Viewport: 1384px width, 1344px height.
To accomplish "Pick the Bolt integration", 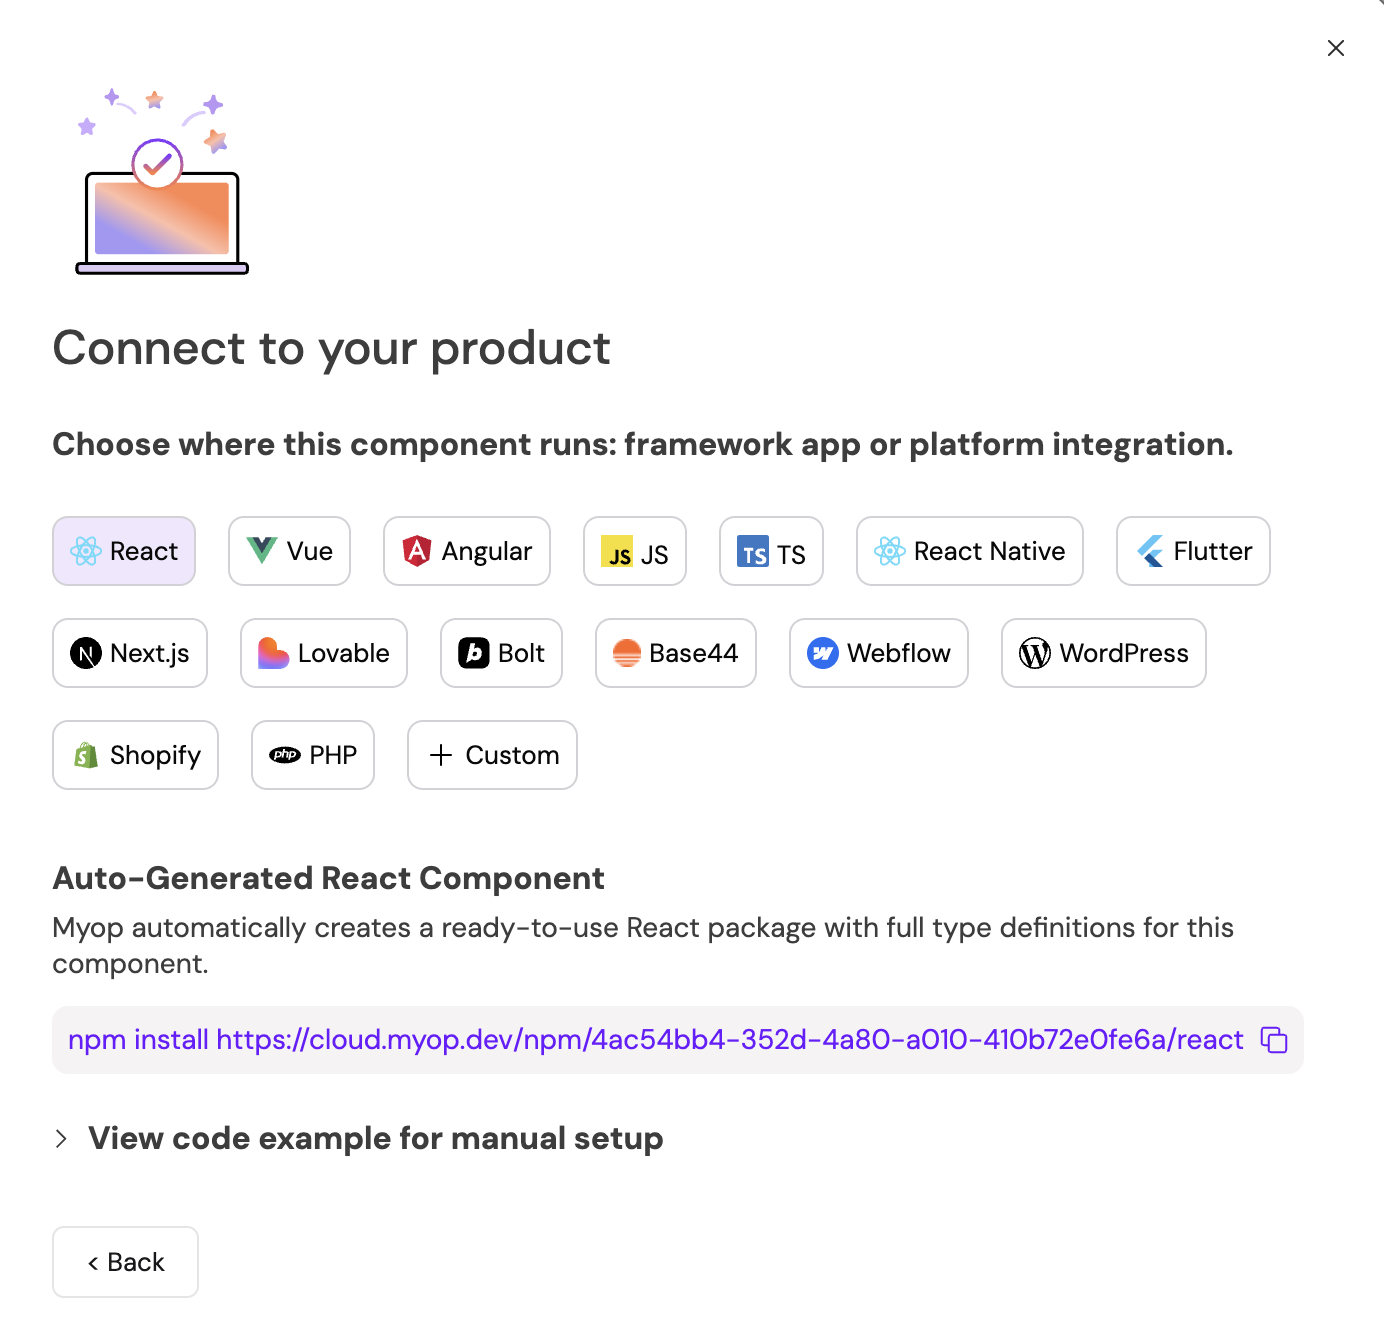I will tap(501, 653).
